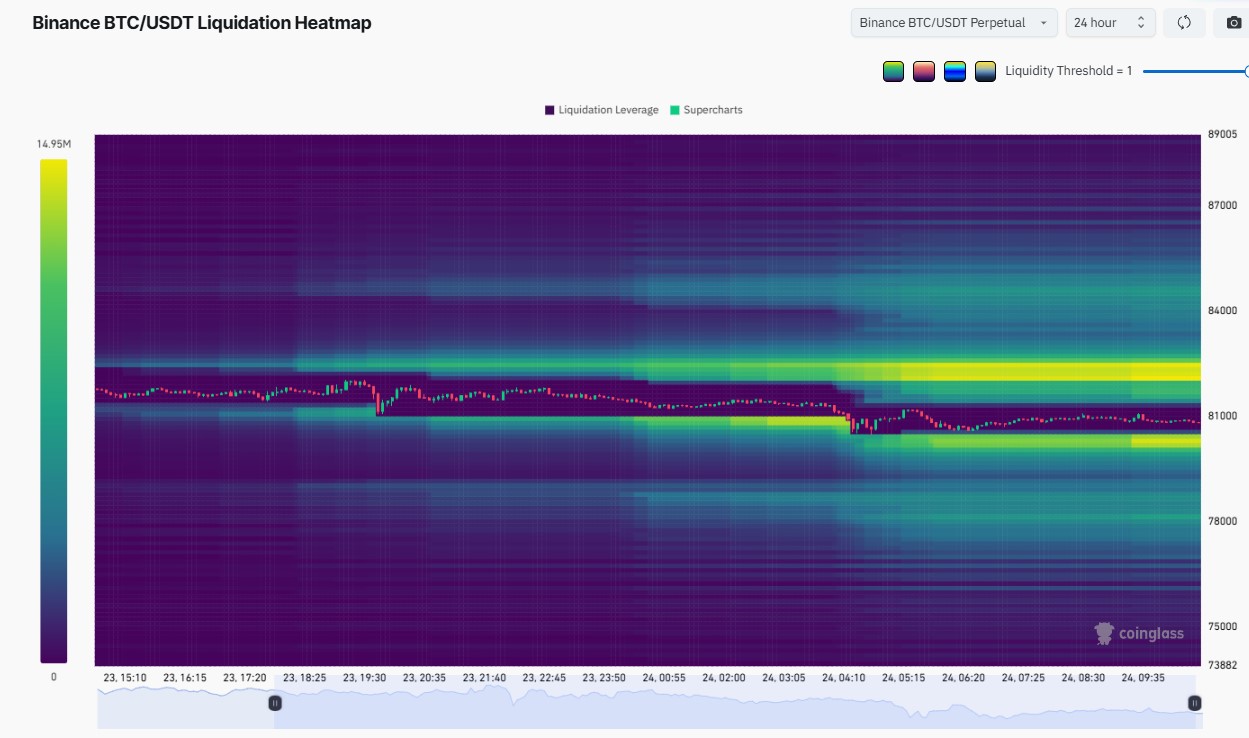The width and height of the screenshot is (1249, 738).
Task: Toggle the Liquidation Leverage legend series
Action: 601,110
